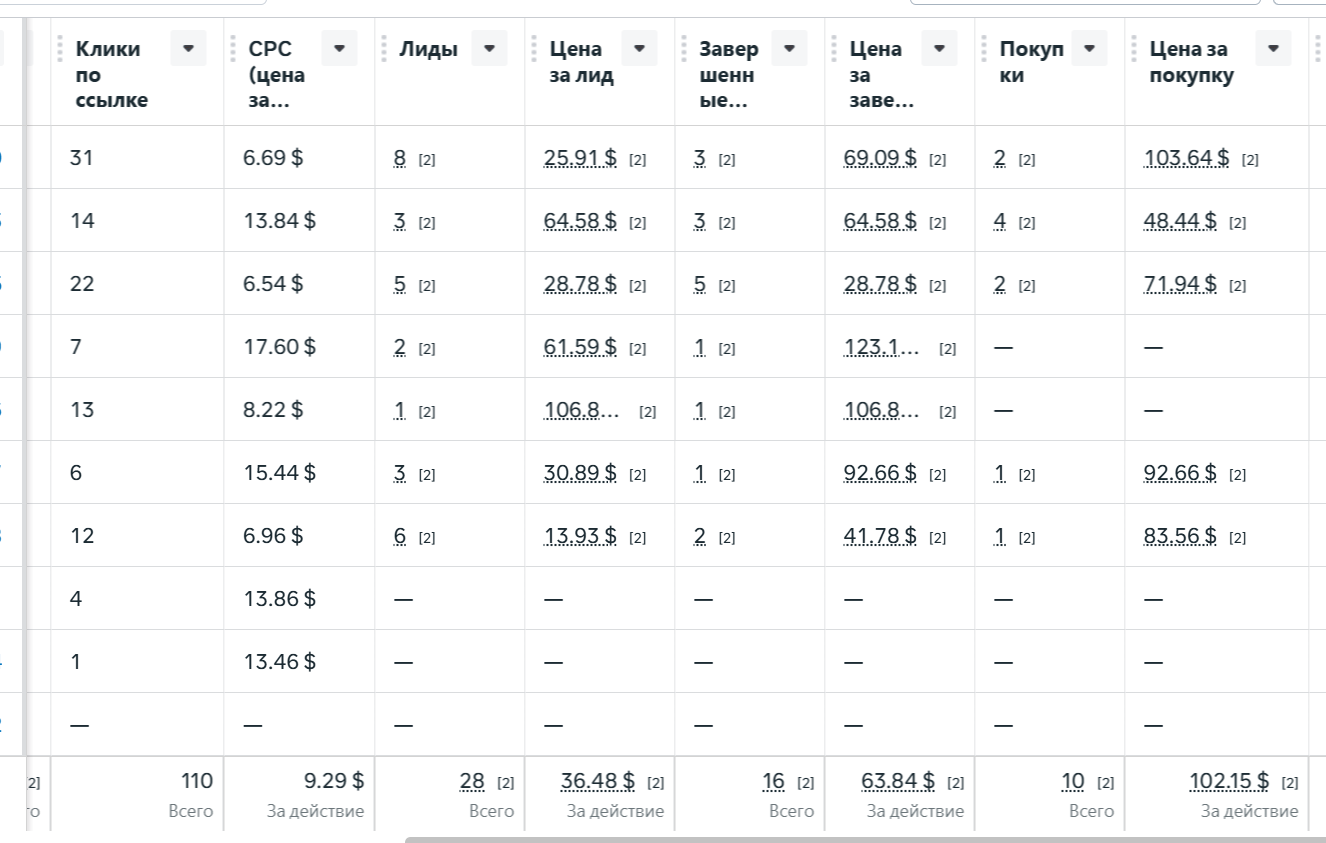Click the drag handle of the Лиды column
1326x843 pixels.
[x=383, y=48]
